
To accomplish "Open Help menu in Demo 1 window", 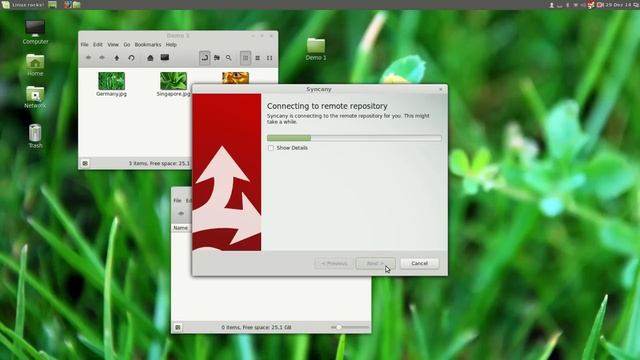I will (171, 44).
